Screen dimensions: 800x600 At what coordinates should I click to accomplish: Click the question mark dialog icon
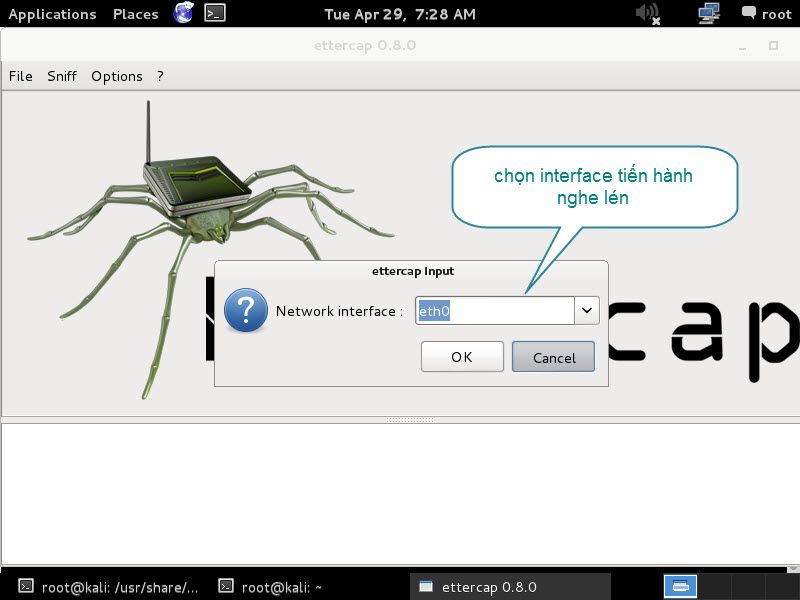pos(246,310)
